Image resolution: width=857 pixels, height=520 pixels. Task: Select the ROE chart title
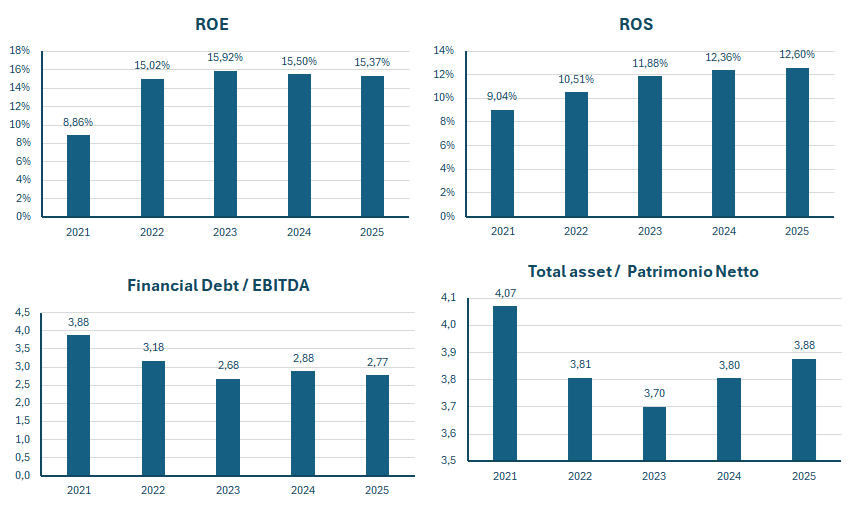pos(212,25)
